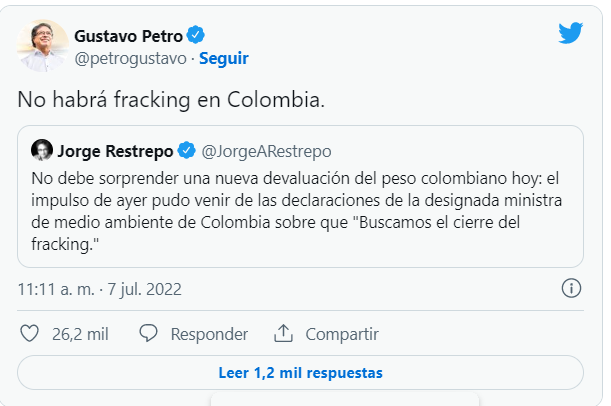The image size is (611, 406).
Task: Click the reply speech bubble icon
Action: 149,333
